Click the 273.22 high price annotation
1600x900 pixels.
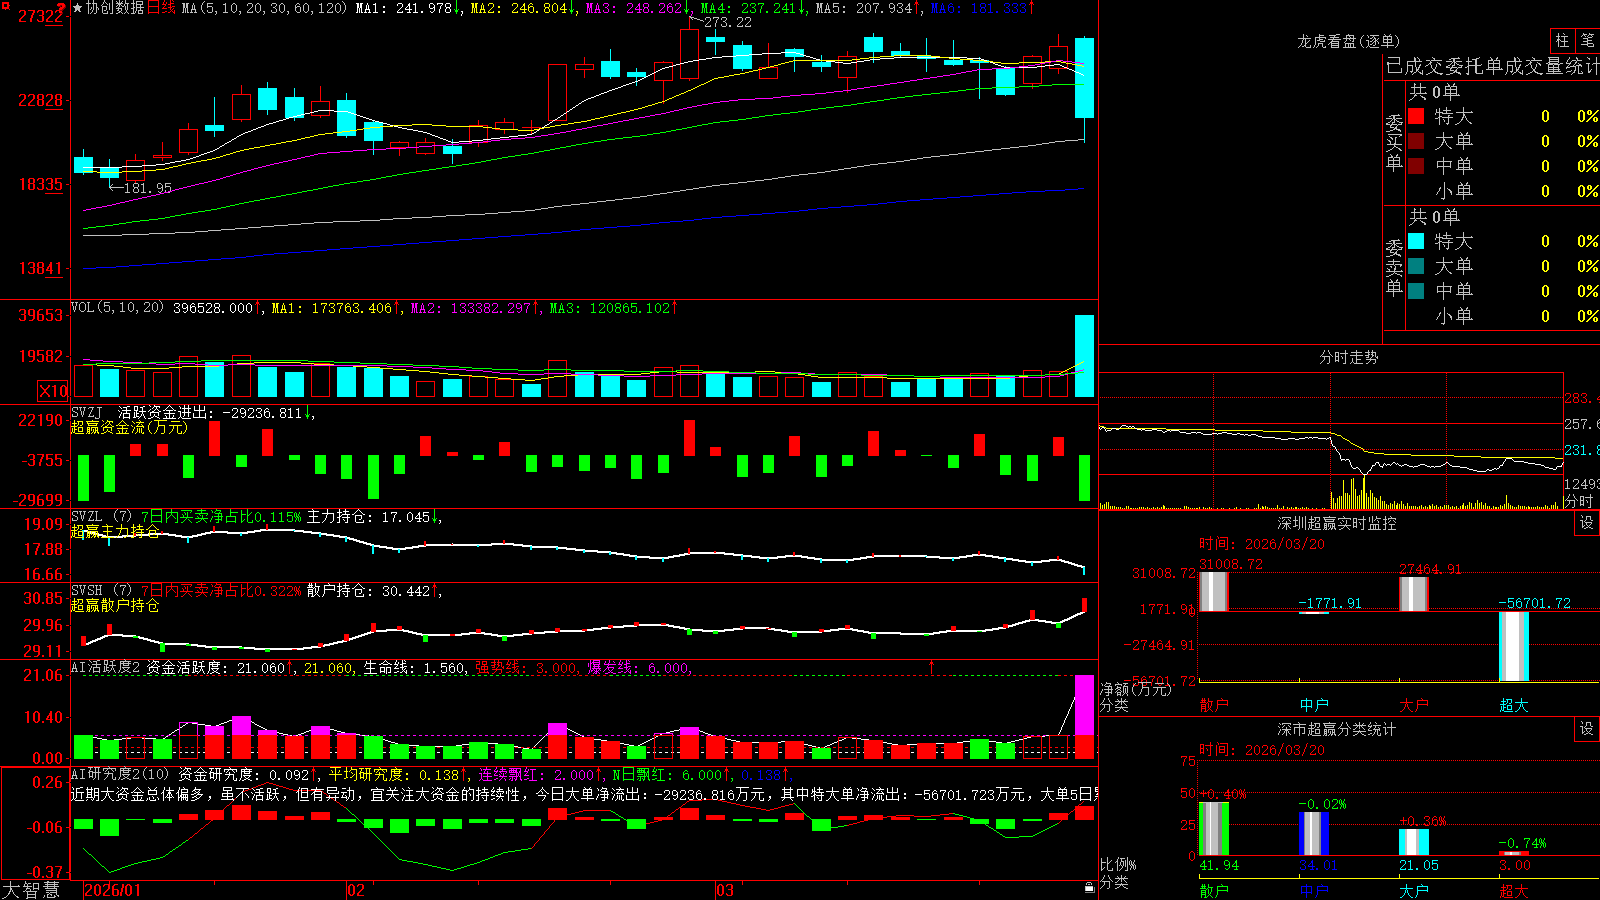click(x=727, y=22)
